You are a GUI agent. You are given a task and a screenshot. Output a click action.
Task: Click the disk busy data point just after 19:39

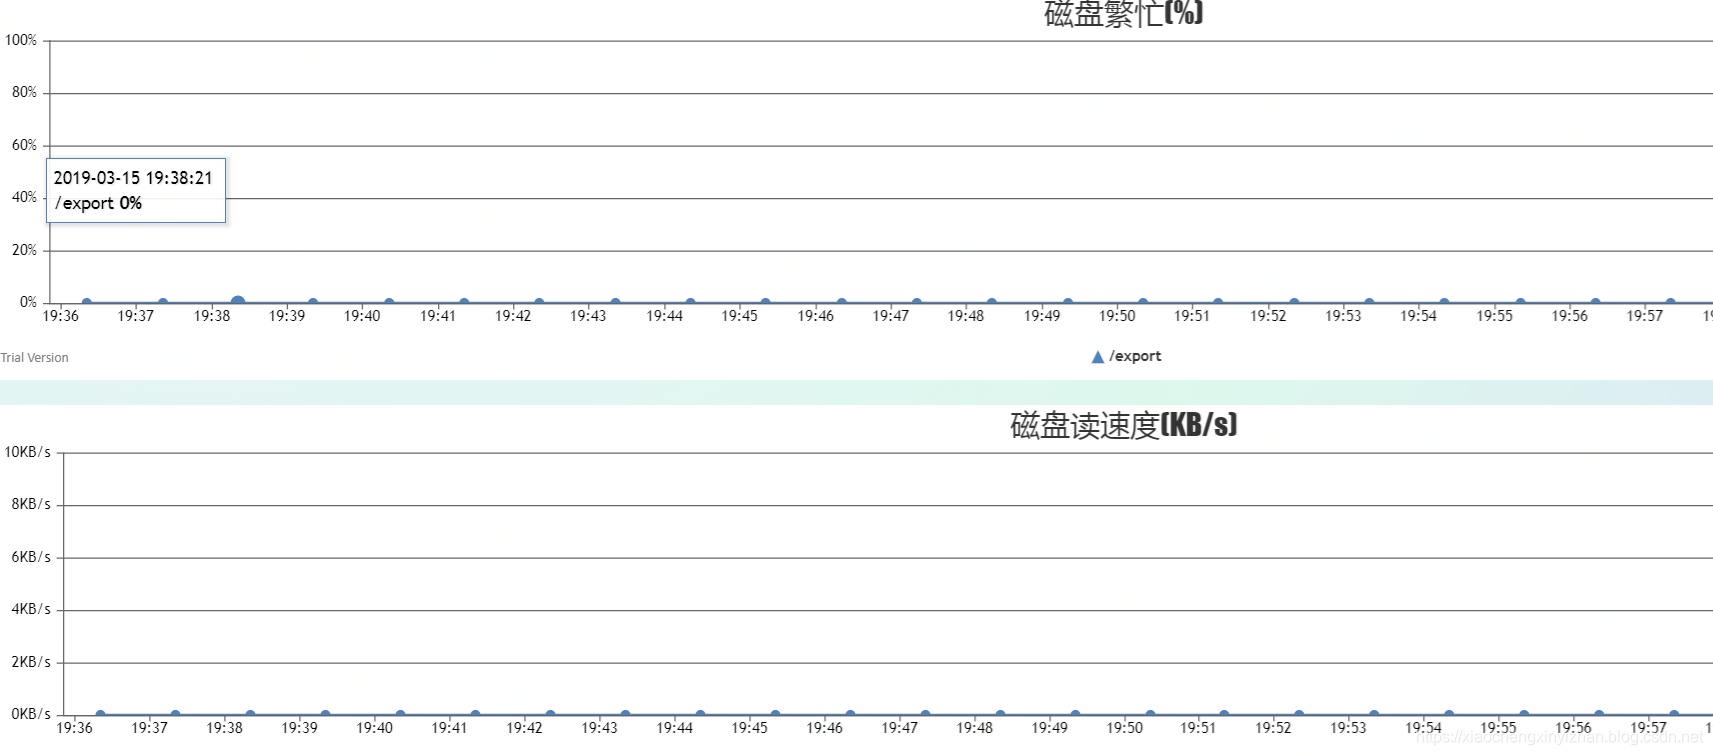tap(313, 302)
